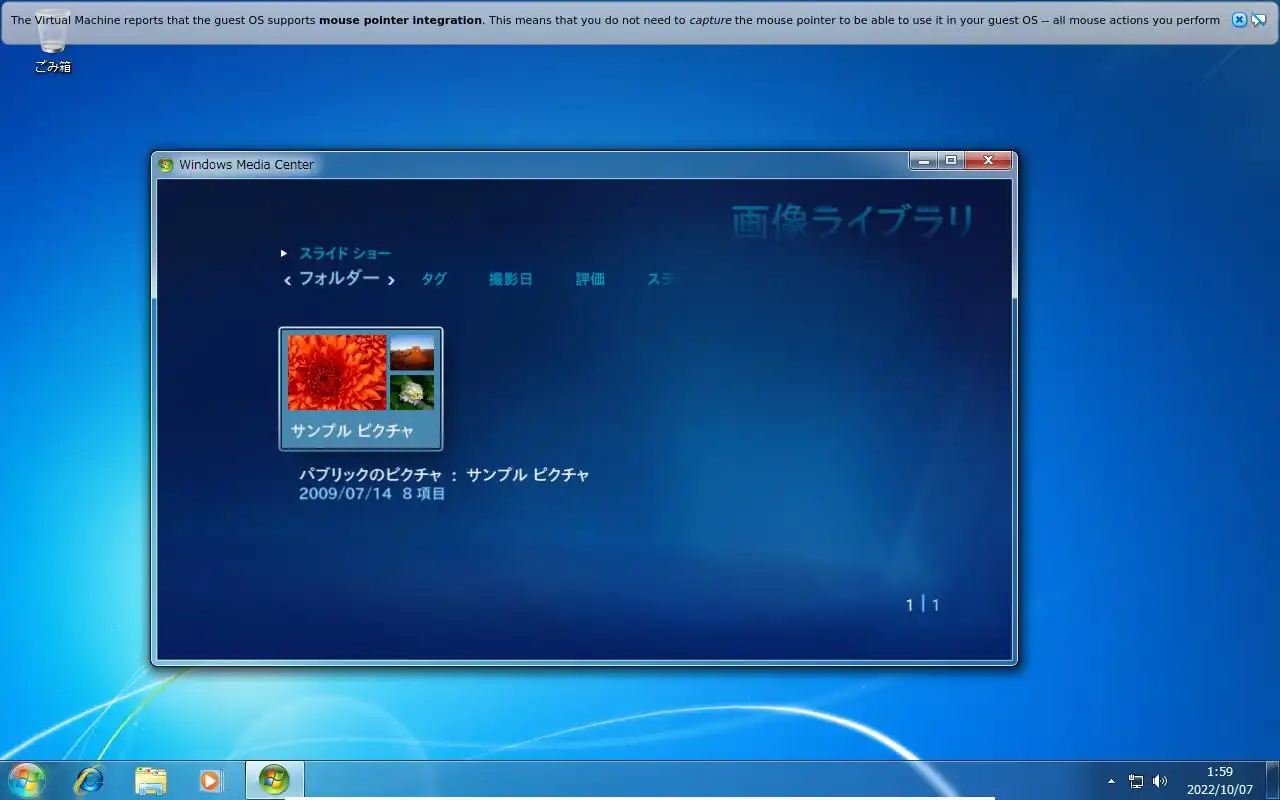Click left chevron beside フォルダー

287,281
